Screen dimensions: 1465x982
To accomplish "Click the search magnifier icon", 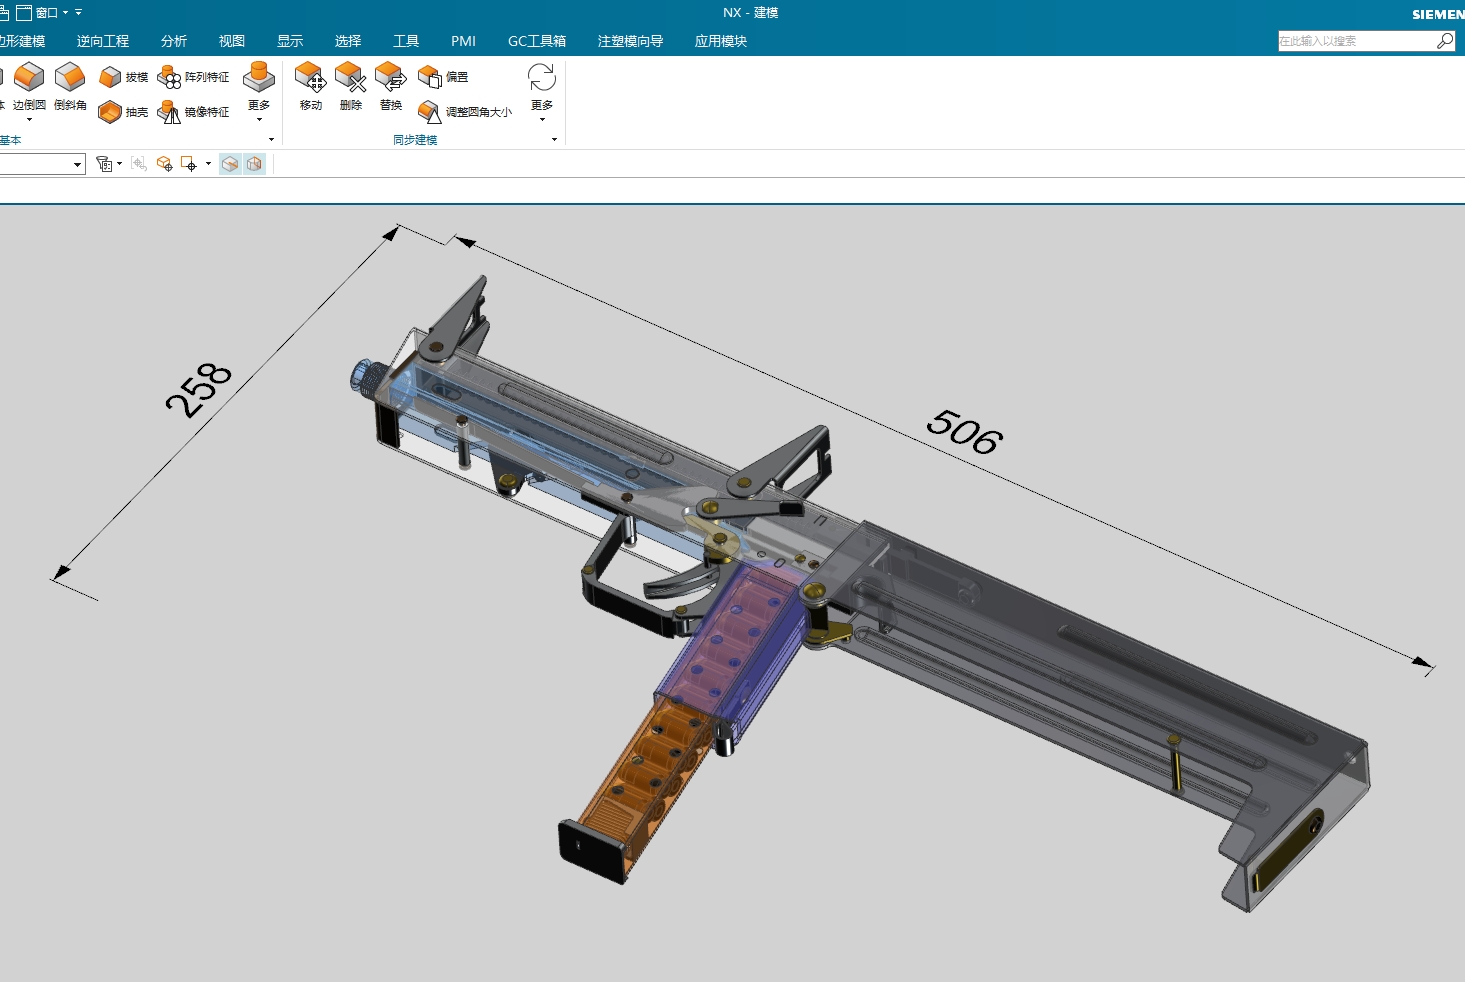I will (x=1445, y=41).
